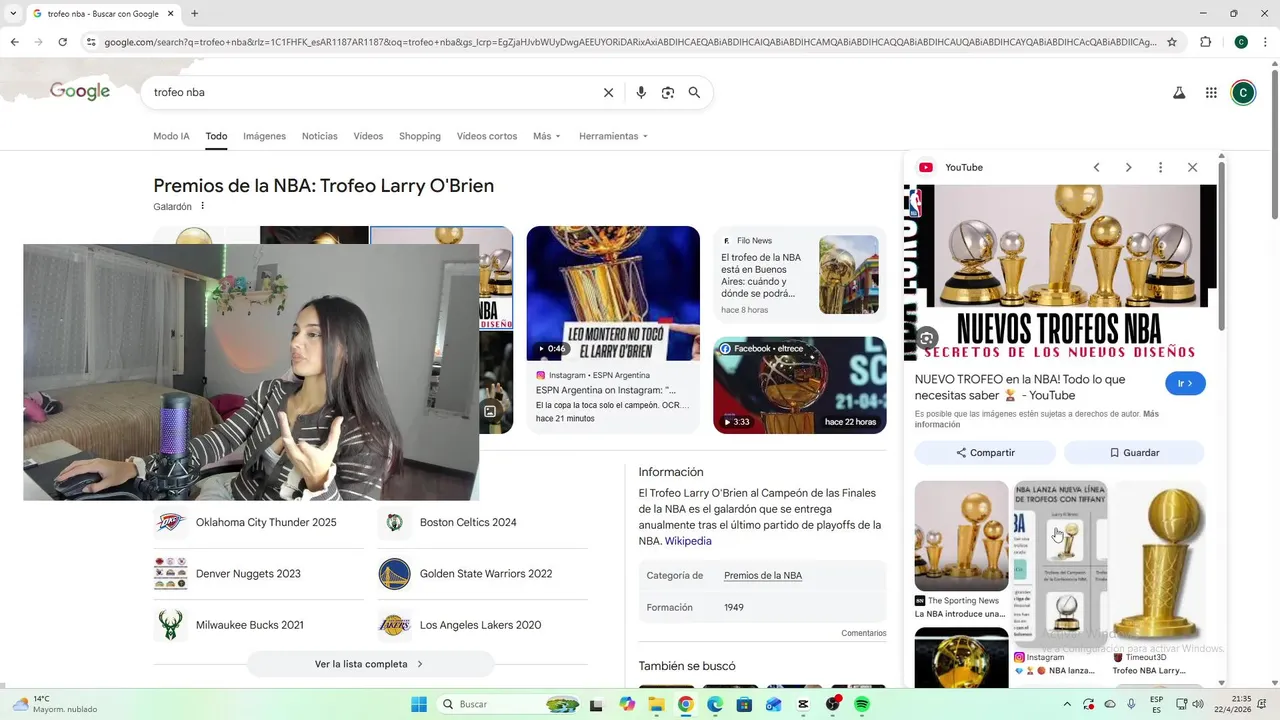
Task: Open the Sporting News trophy thumbnail
Action: pos(961,537)
